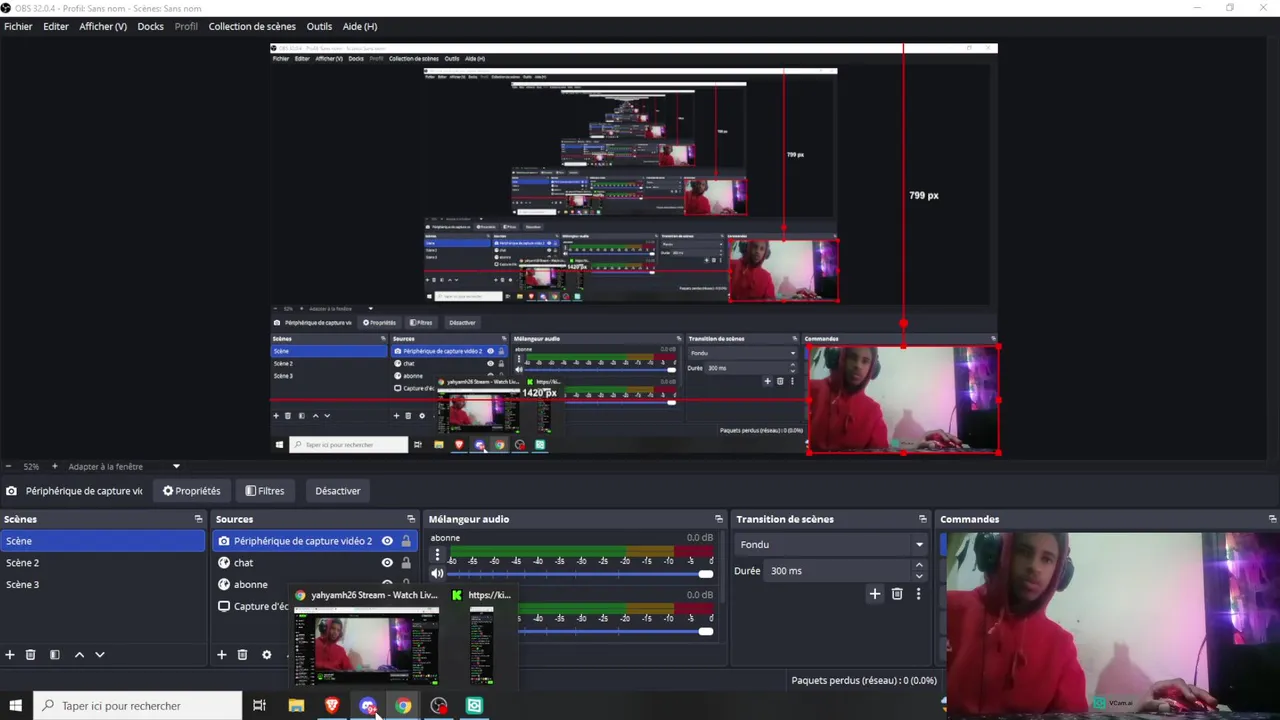
Task: Undock the Scènes panel
Action: click(198, 519)
